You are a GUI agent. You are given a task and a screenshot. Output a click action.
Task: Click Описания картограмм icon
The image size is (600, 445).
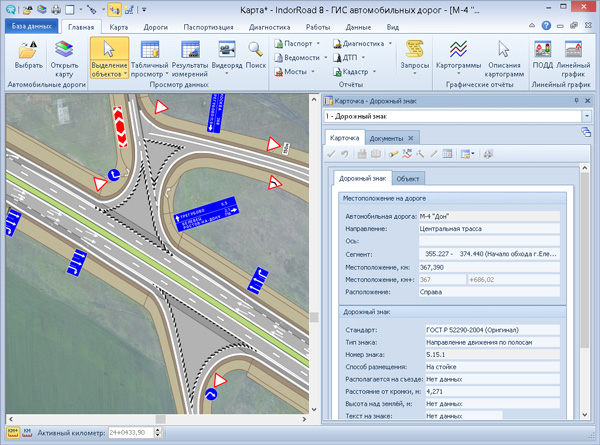(x=505, y=50)
